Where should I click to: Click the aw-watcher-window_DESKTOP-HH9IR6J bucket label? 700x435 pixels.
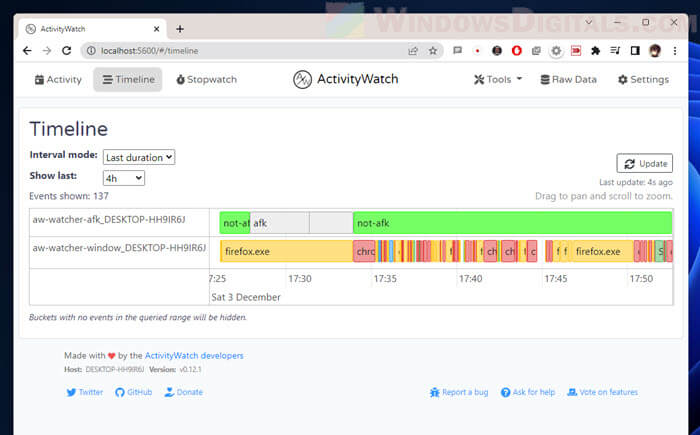click(119, 247)
